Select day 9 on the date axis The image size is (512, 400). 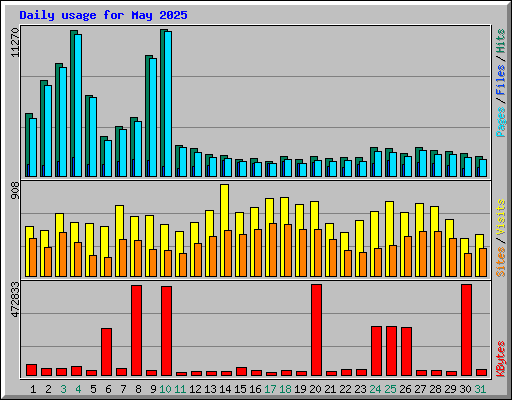pyautogui.click(x=153, y=389)
